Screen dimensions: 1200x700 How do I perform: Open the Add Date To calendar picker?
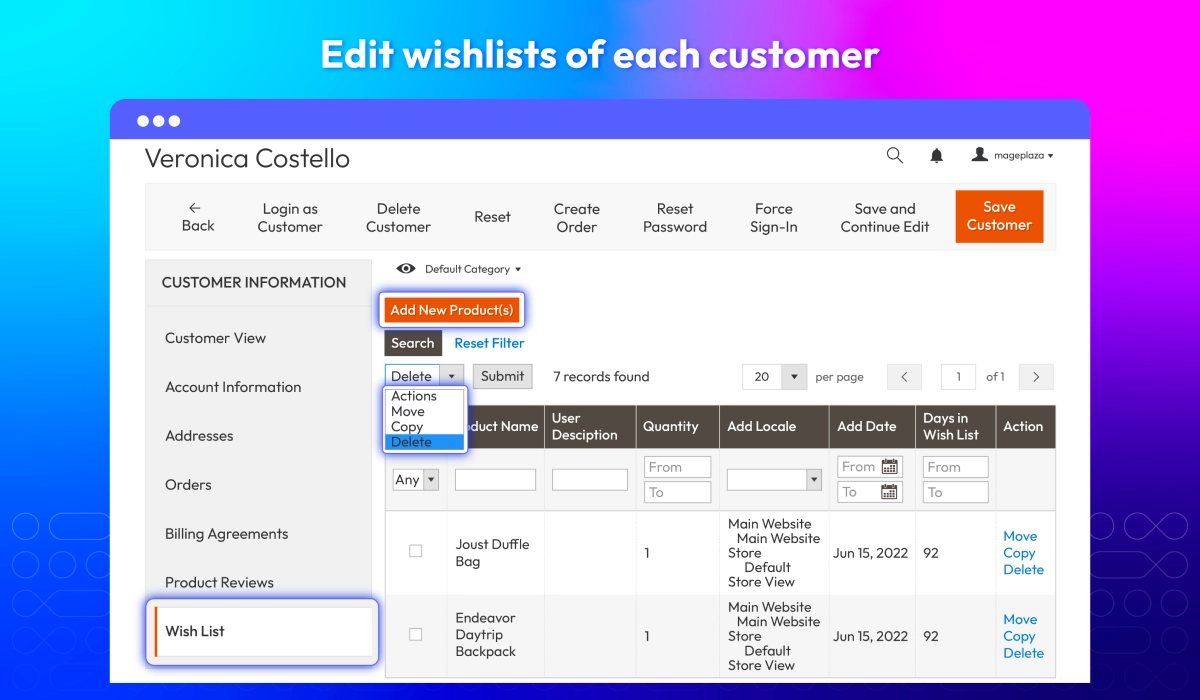(x=889, y=492)
